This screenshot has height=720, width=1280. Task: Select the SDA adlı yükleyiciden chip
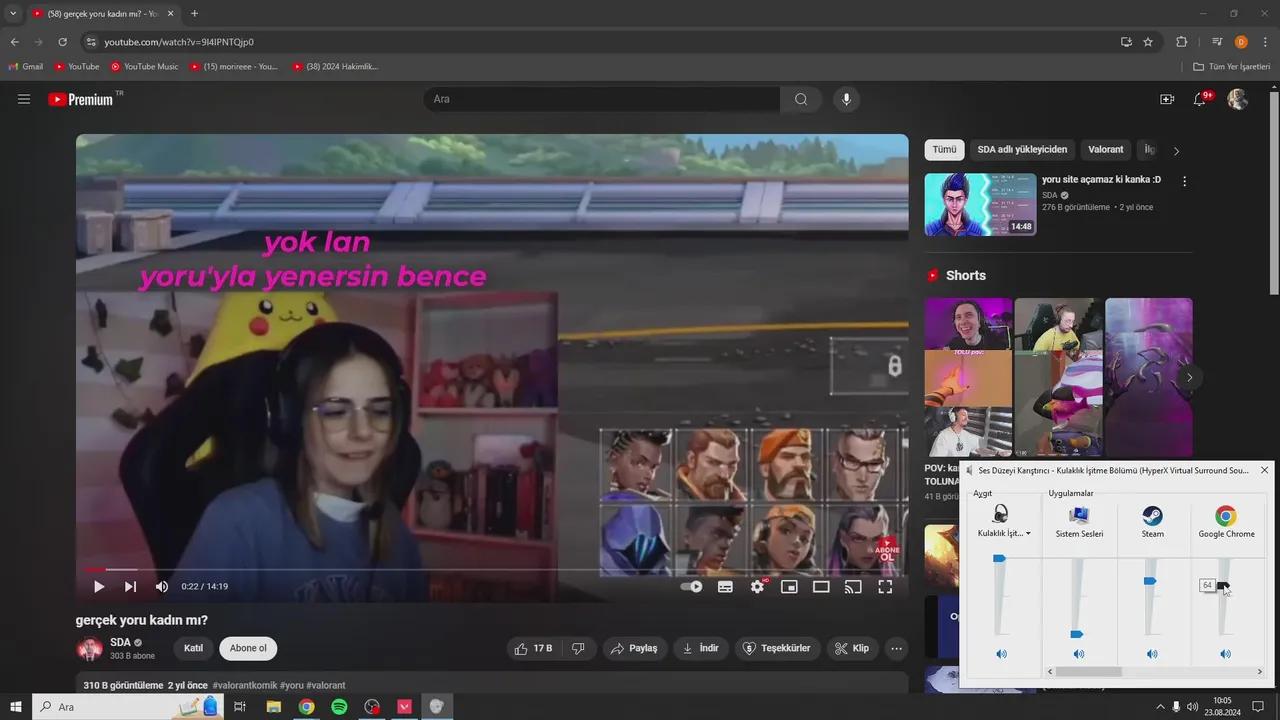coord(1022,150)
